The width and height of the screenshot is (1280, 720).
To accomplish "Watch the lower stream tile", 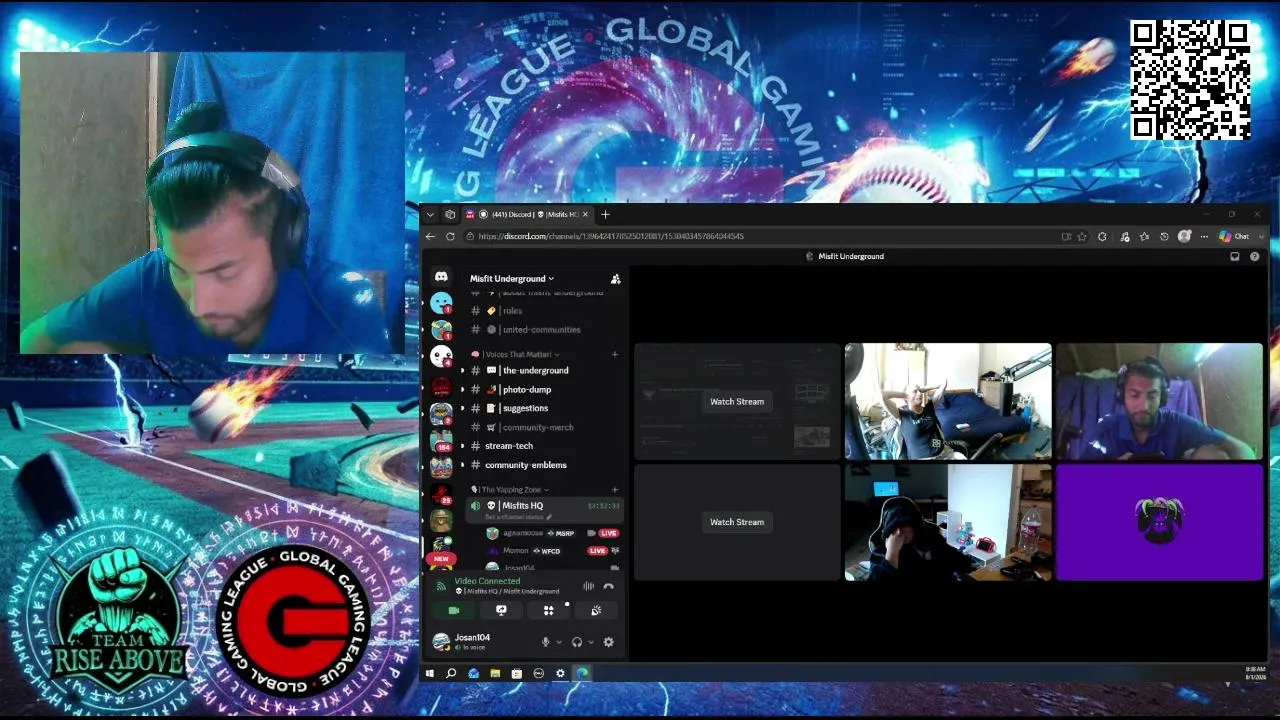I will pyautogui.click(x=737, y=522).
